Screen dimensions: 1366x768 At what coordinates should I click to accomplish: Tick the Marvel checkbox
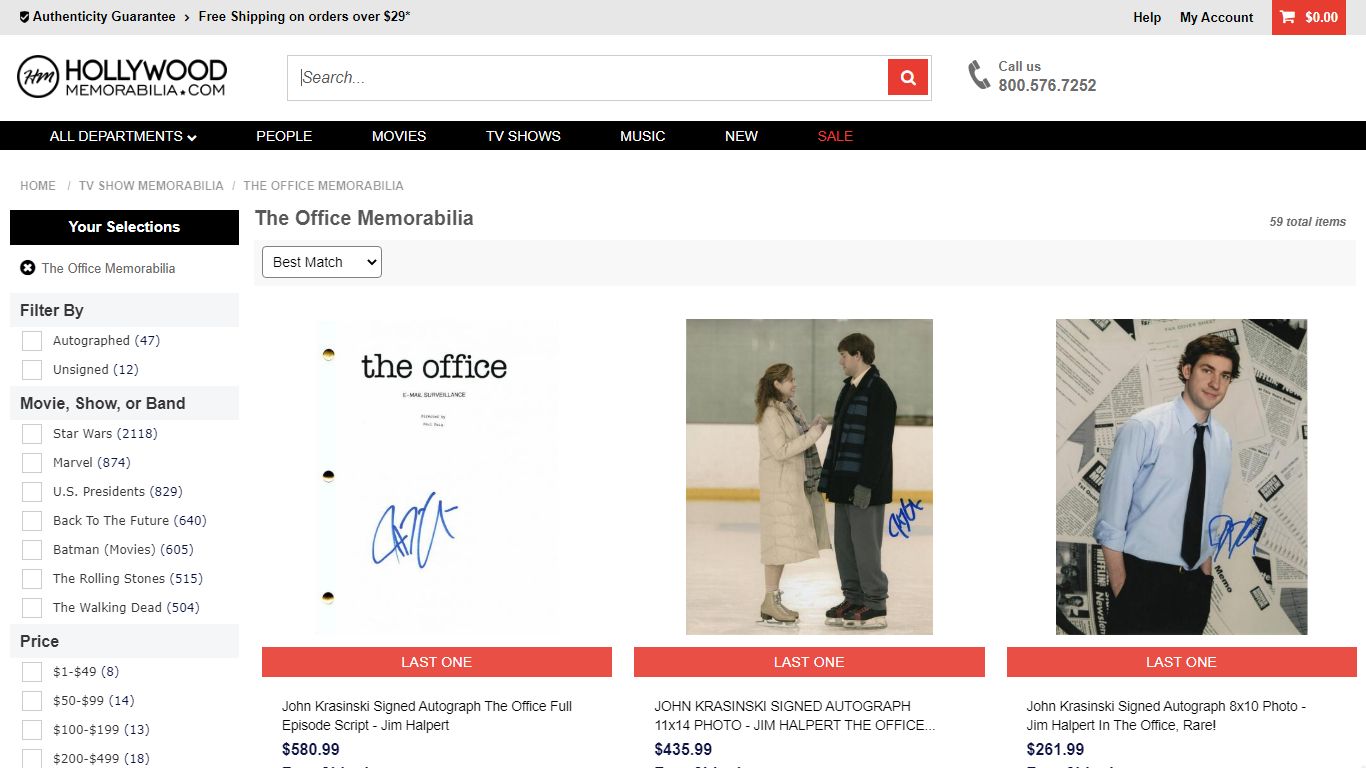(32, 463)
